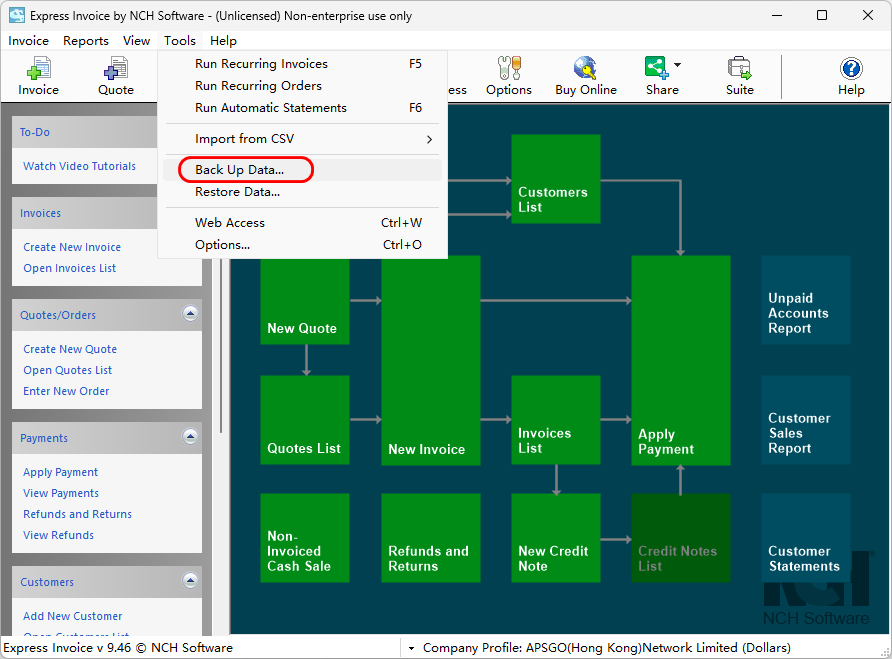Image resolution: width=892 pixels, height=659 pixels.
Task: Click the Create New Invoice link
Action: [72, 247]
